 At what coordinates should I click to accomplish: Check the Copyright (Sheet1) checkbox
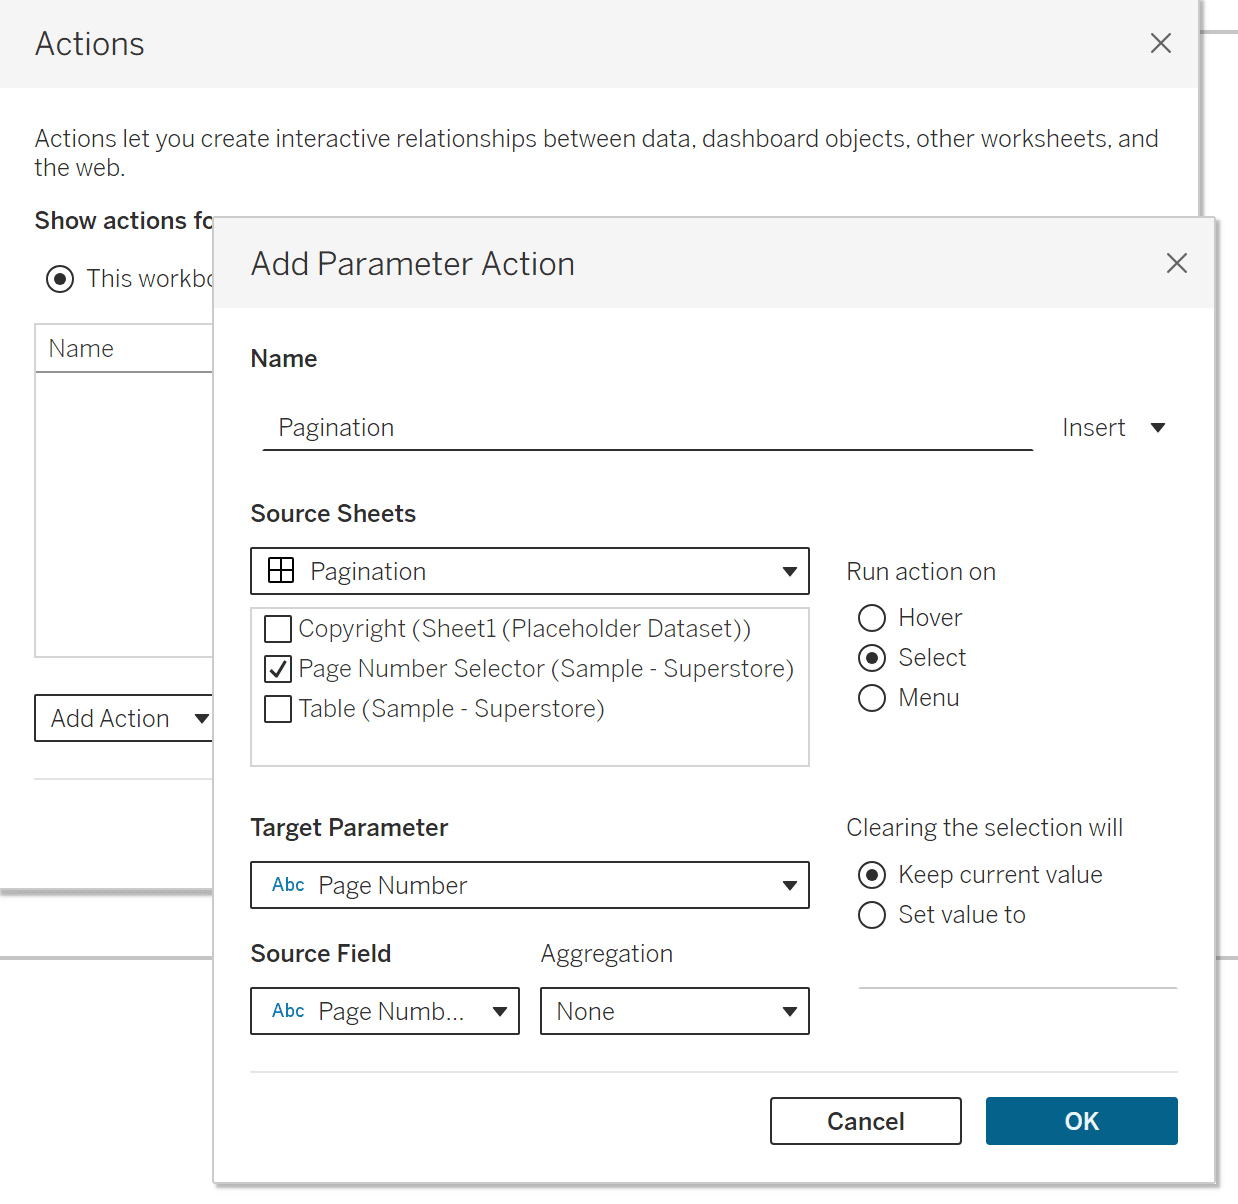pos(278,629)
